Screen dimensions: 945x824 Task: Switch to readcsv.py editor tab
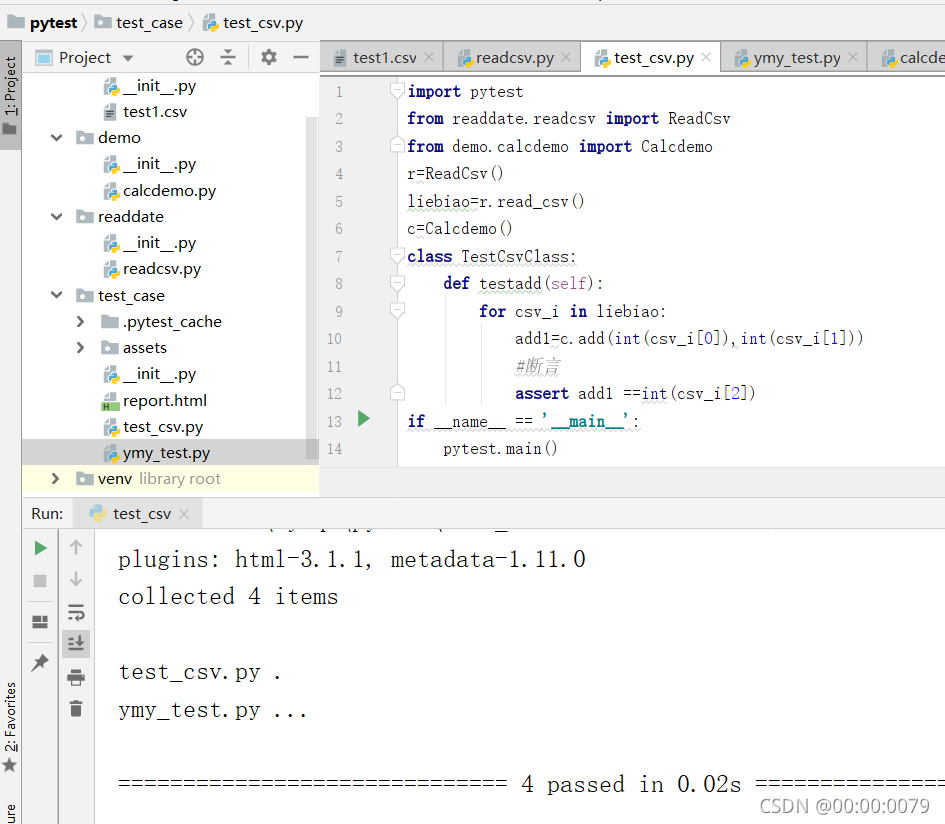tap(512, 58)
